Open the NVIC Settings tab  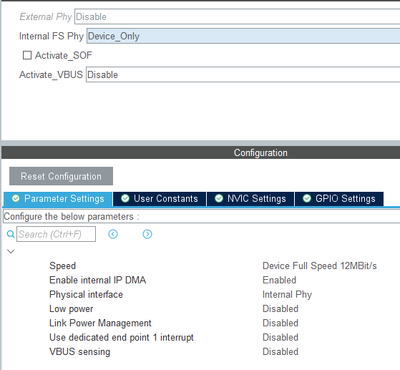coord(250,199)
